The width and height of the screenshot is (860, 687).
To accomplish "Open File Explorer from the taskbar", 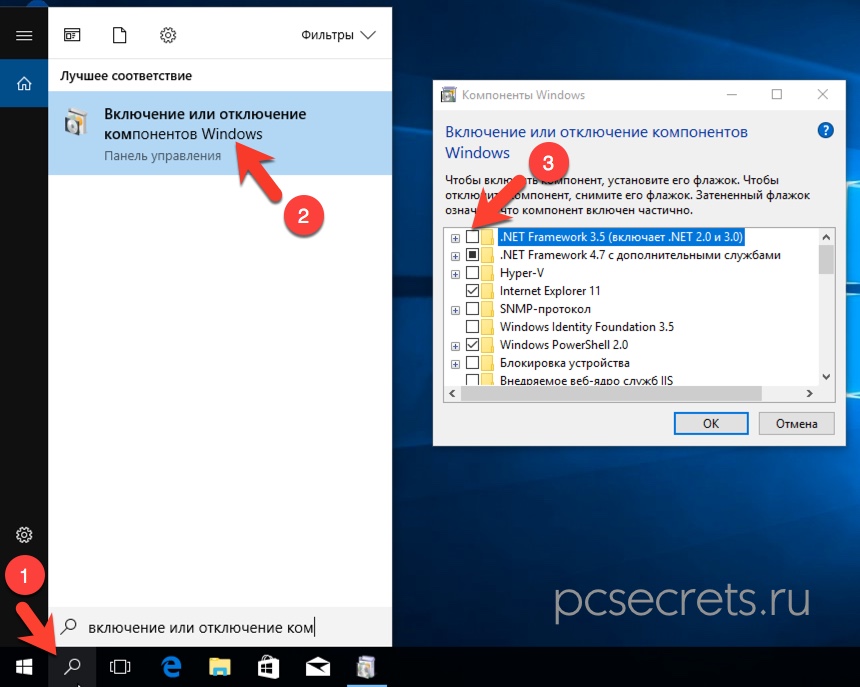I will coord(220,665).
